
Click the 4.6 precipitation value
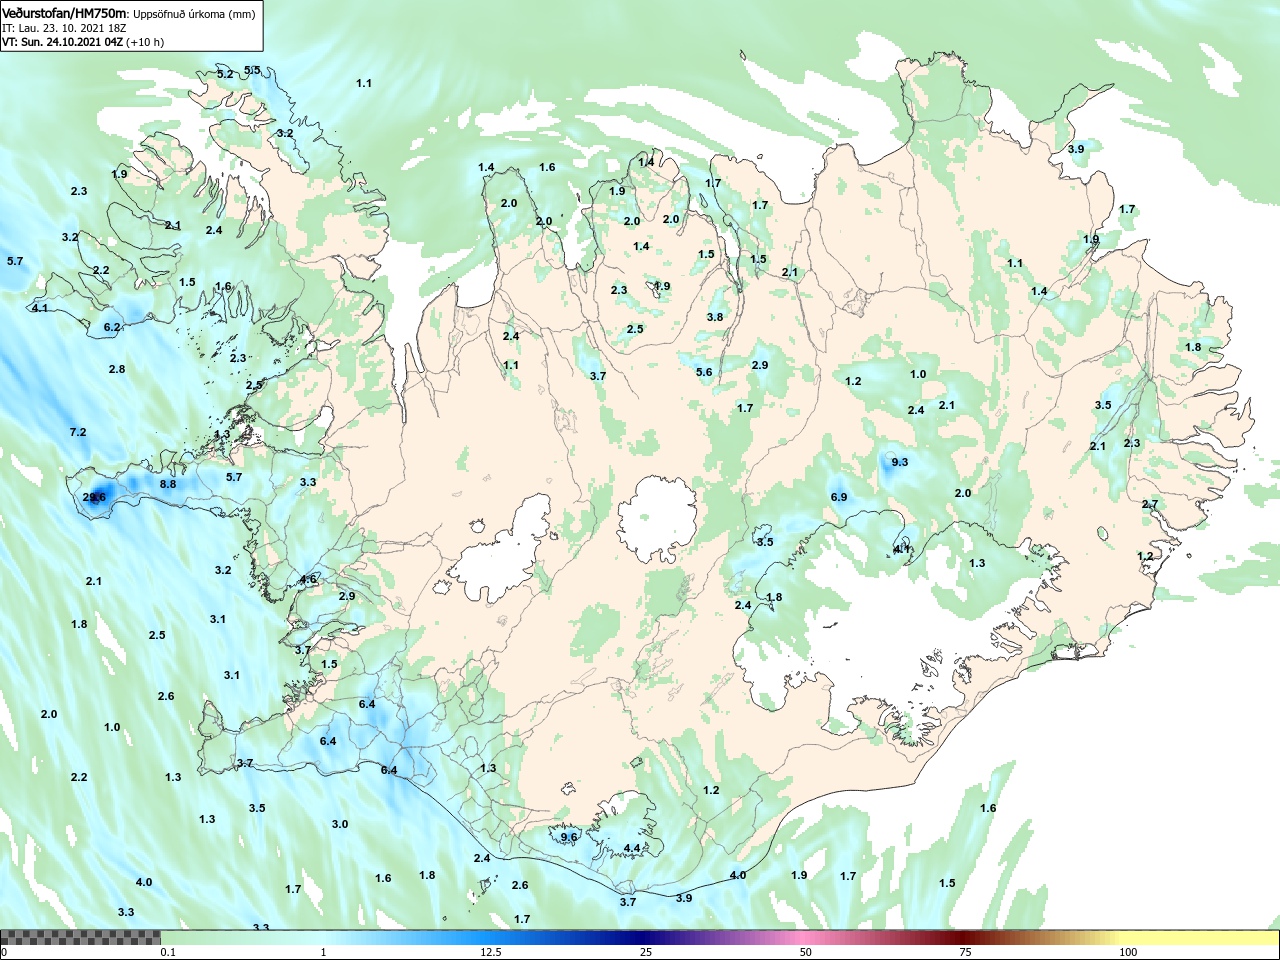coord(308,579)
